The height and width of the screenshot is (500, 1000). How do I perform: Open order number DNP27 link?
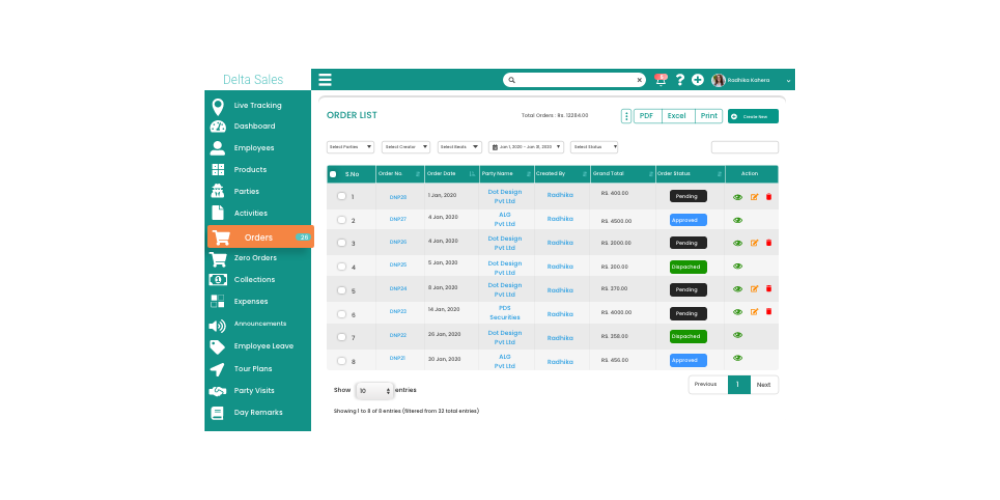click(x=398, y=219)
